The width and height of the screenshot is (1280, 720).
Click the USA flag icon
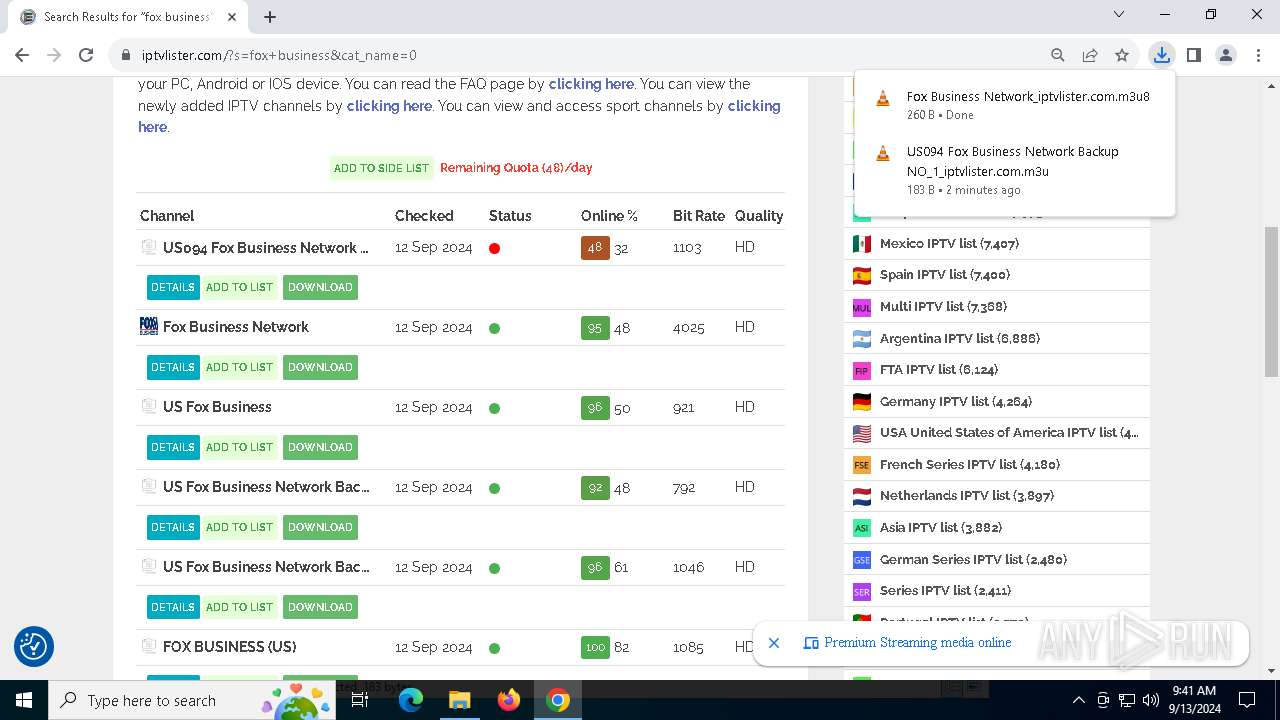[x=862, y=433]
